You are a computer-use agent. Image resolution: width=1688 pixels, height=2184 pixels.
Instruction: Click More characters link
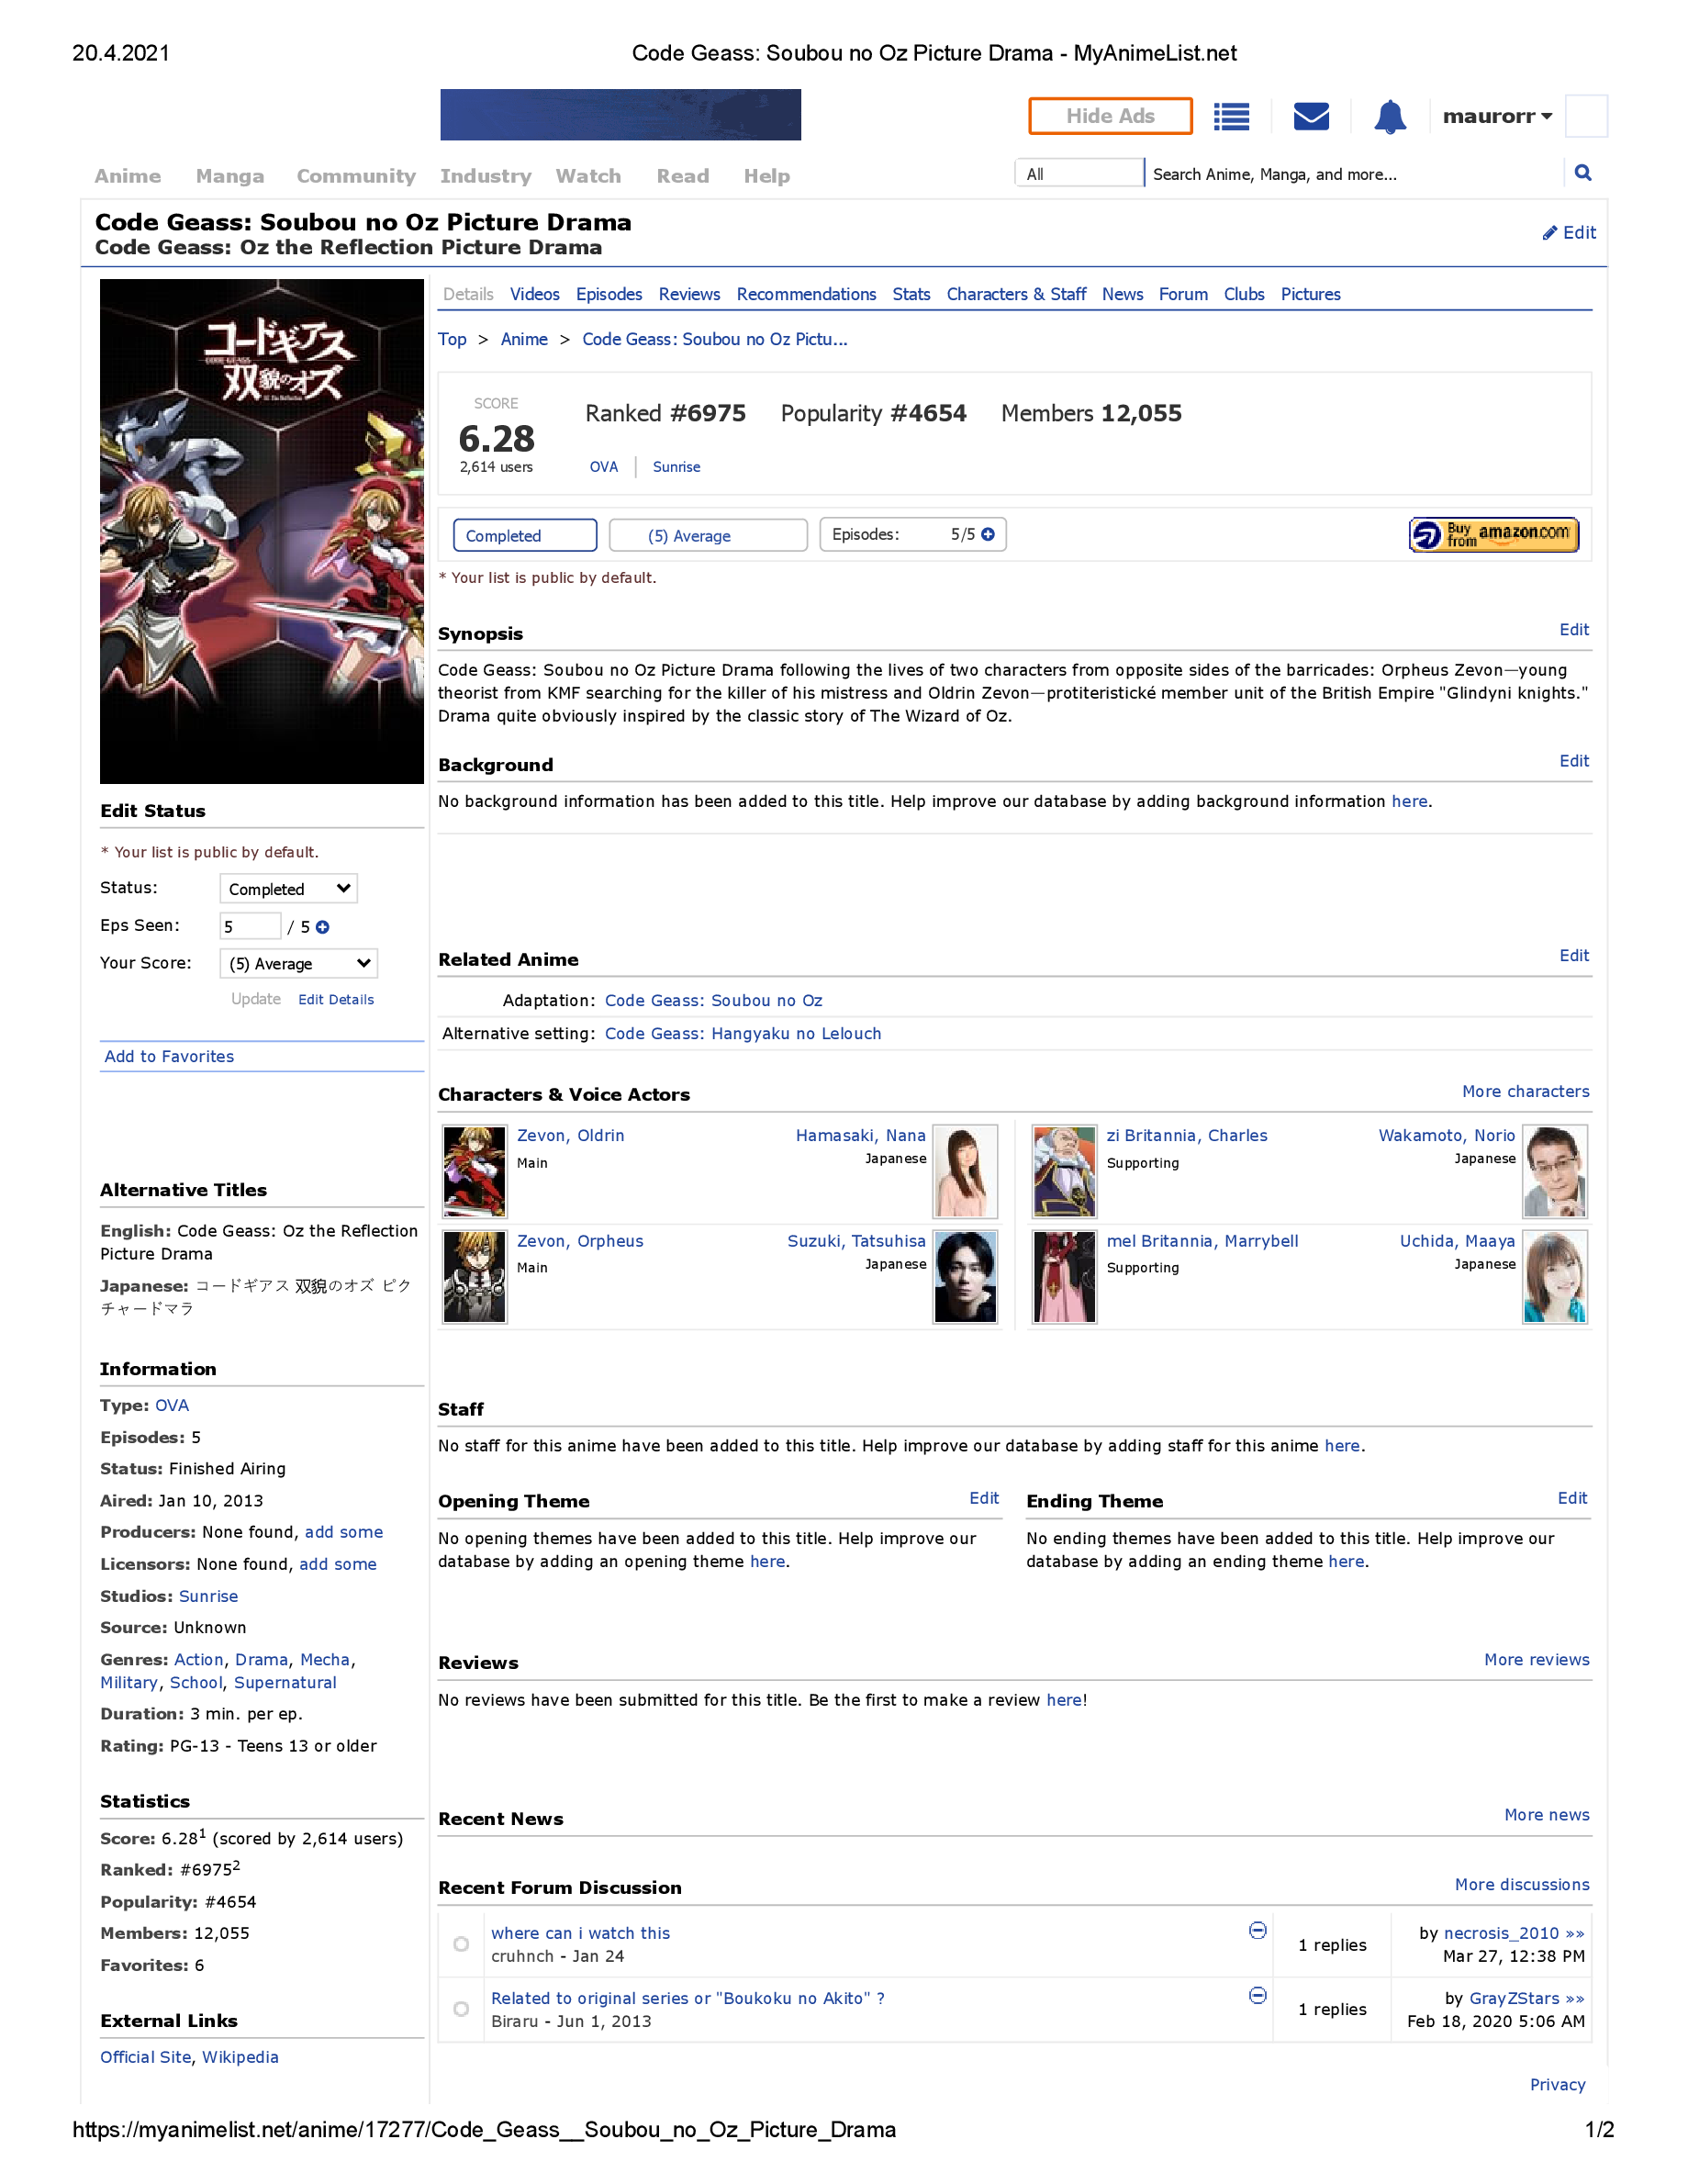click(1525, 1092)
